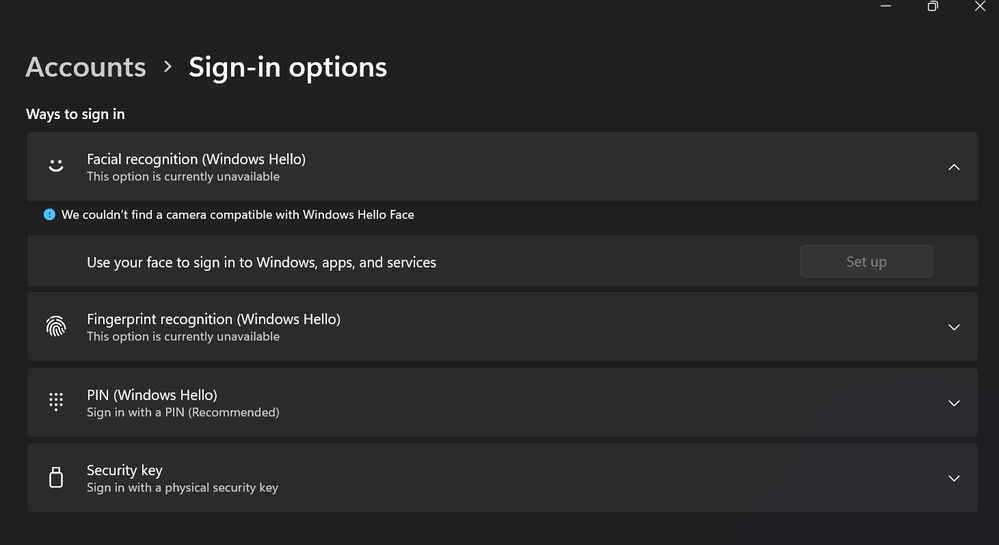
Task: Open the Security key option
Action: point(125,470)
